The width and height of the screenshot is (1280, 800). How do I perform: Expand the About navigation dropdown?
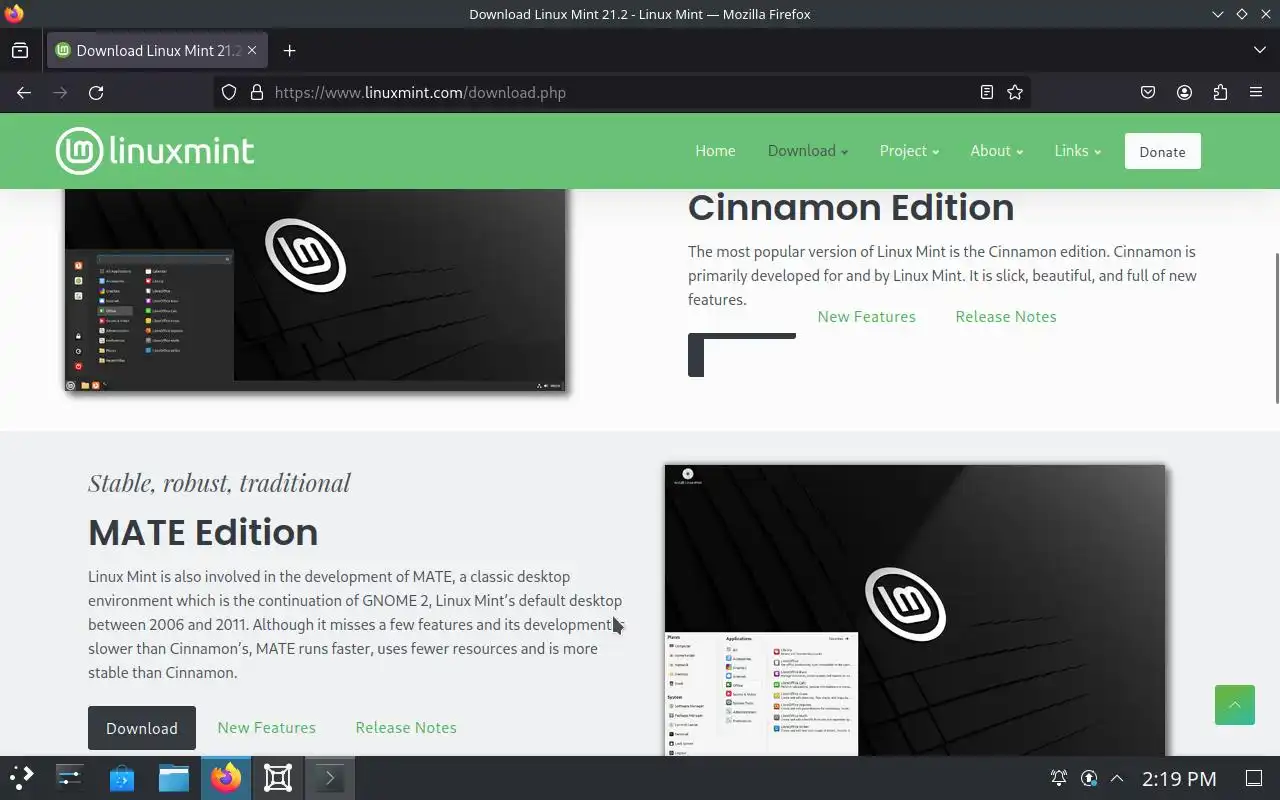pyautogui.click(x=996, y=151)
